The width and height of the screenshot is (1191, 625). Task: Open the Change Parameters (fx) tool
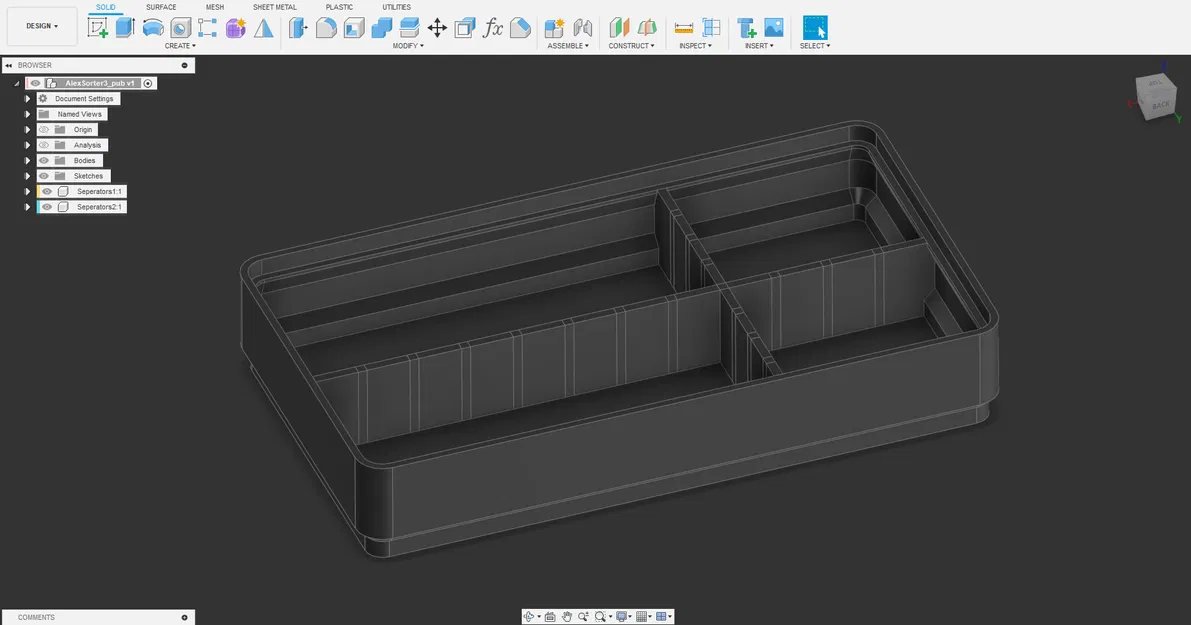coord(493,27)
